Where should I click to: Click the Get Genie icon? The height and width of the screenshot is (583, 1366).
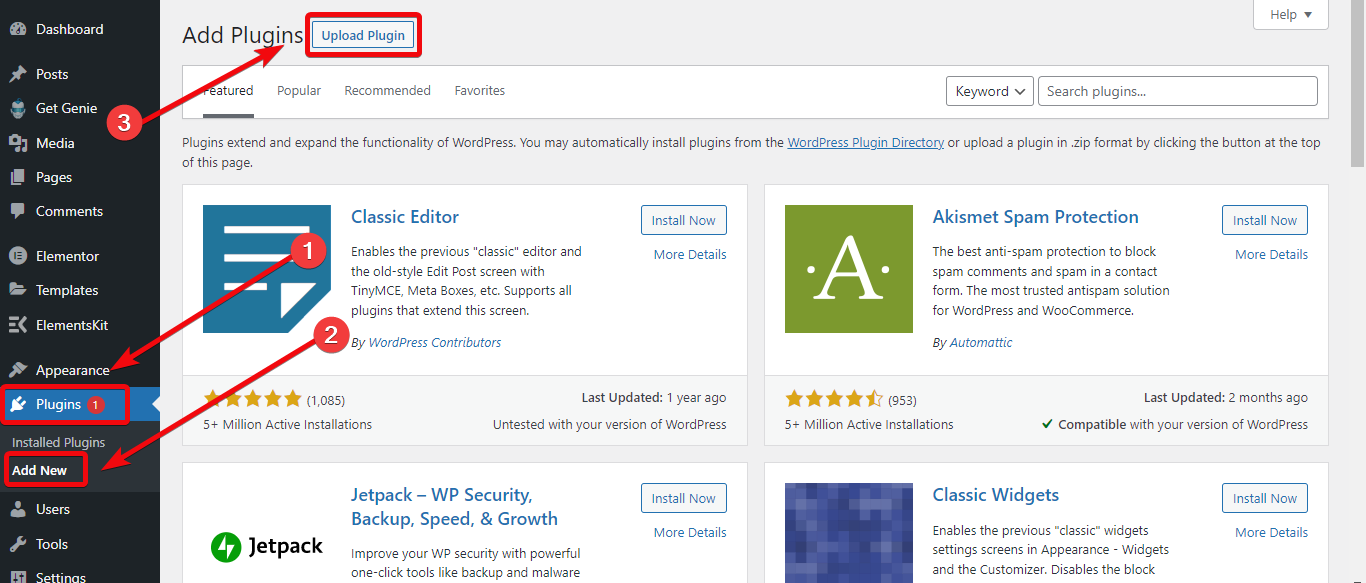pyautogui.click(x=18, y=108)
